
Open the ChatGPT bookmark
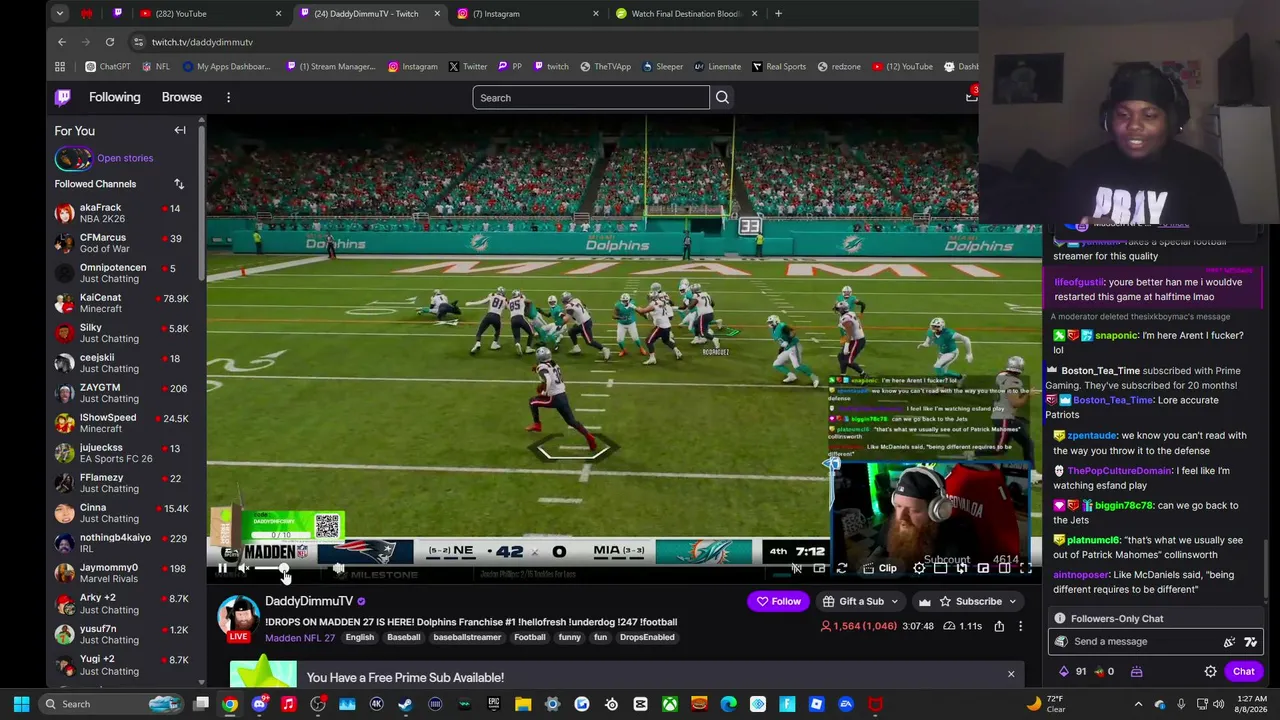pos(108,67)
